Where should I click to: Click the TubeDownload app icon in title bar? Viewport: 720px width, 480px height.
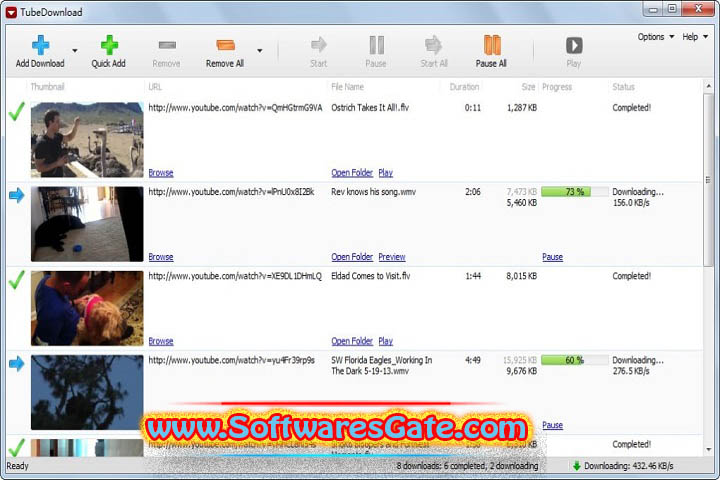pyautogui.click(x=11, y=12)
